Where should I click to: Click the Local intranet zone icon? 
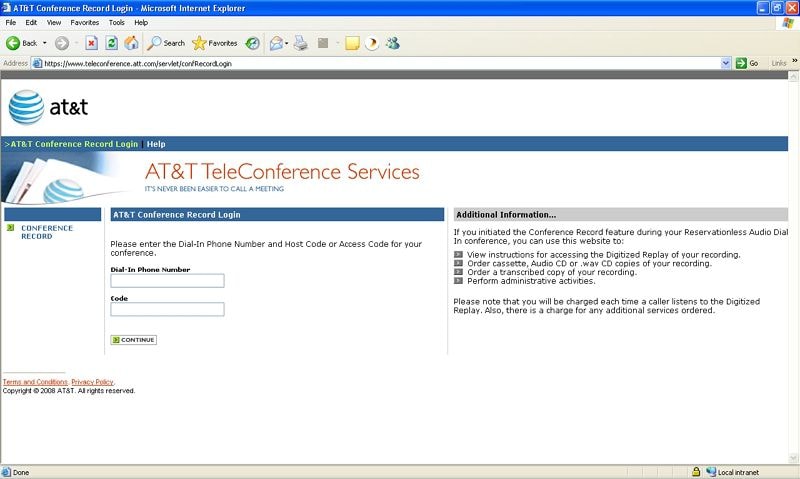pyautogui.click(x=711, y=472)
